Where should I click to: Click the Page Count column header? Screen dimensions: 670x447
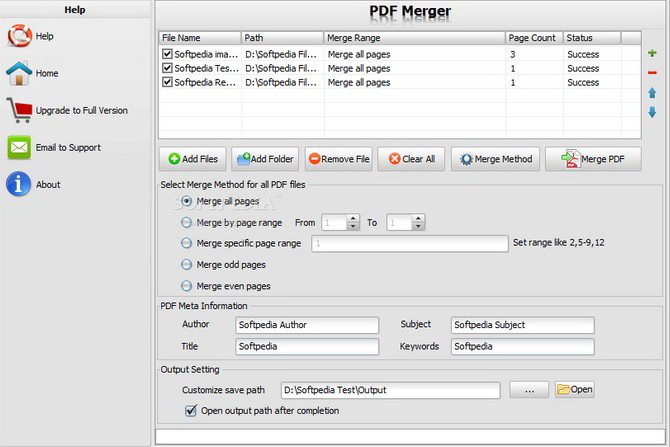[534, 38]
